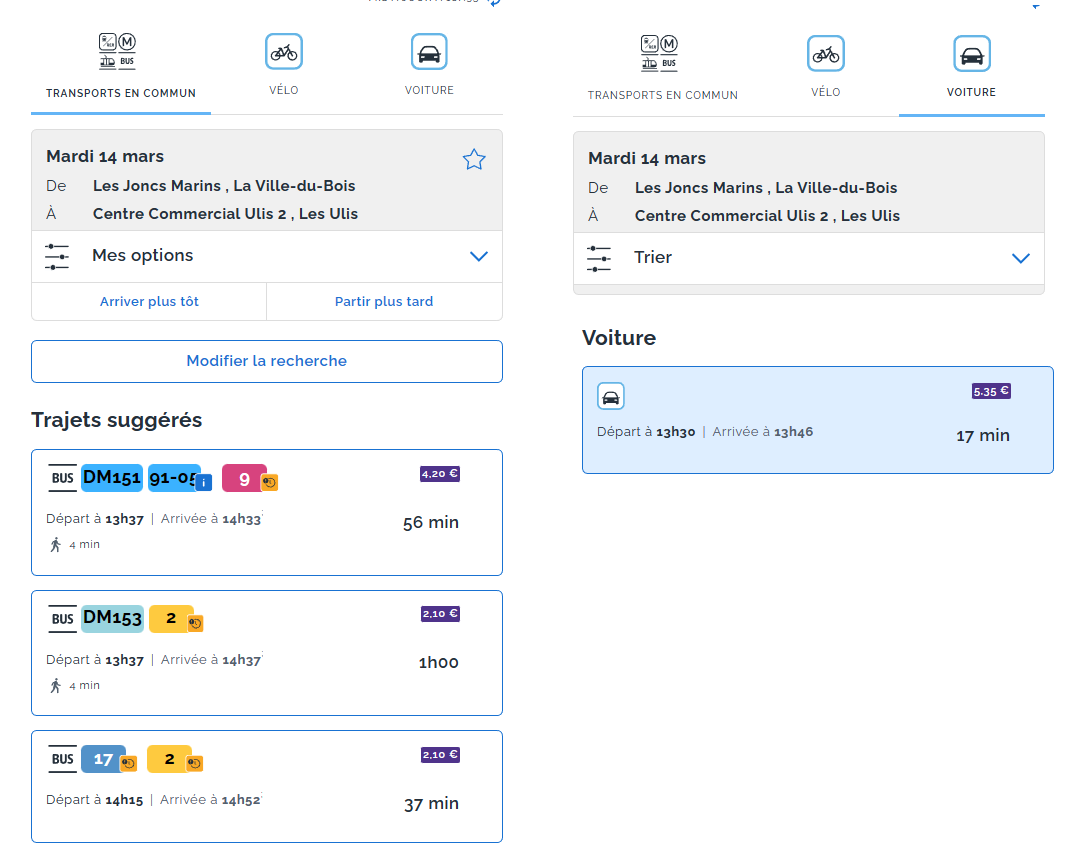Click the favorite star icon for this trip
Image resolution: width=1079 pixels, height=851 pixels.
click(x=473, y=160)
